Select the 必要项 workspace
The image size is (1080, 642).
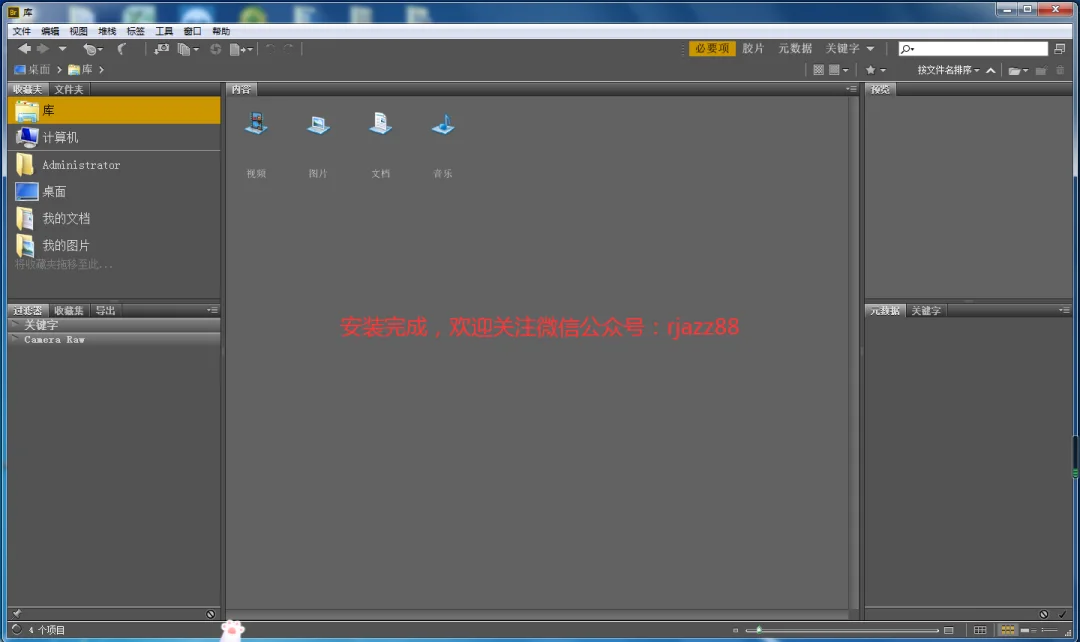[712, 48]
